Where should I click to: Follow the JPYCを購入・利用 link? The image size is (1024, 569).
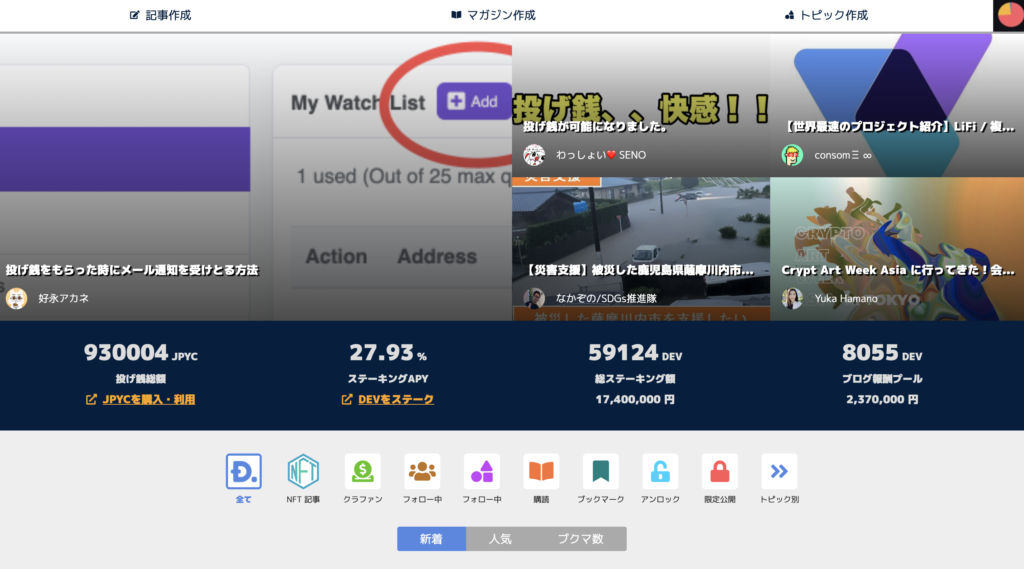(149, 399)
